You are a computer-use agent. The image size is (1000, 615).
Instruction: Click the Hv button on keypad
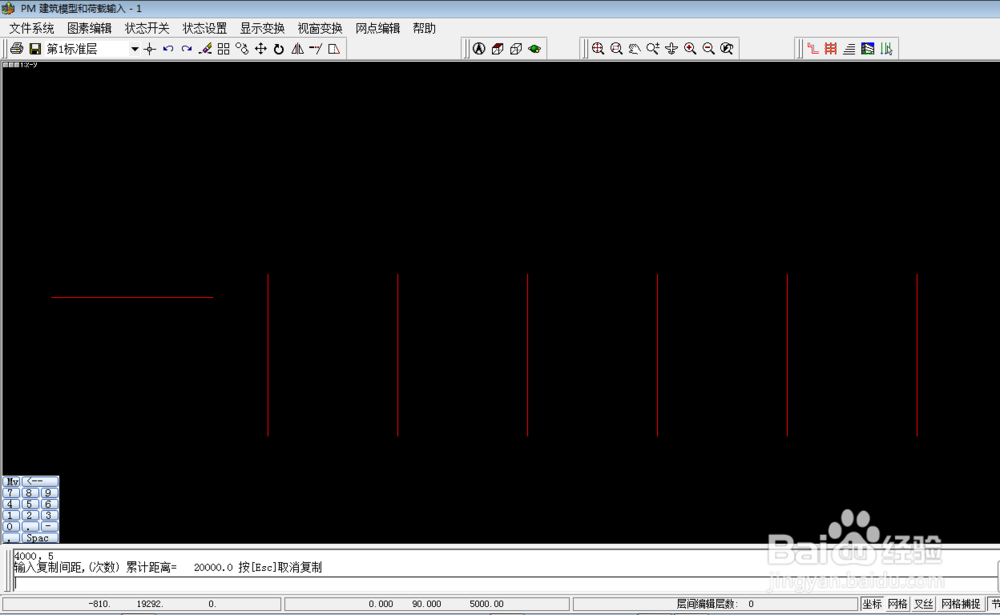point(12,481)
